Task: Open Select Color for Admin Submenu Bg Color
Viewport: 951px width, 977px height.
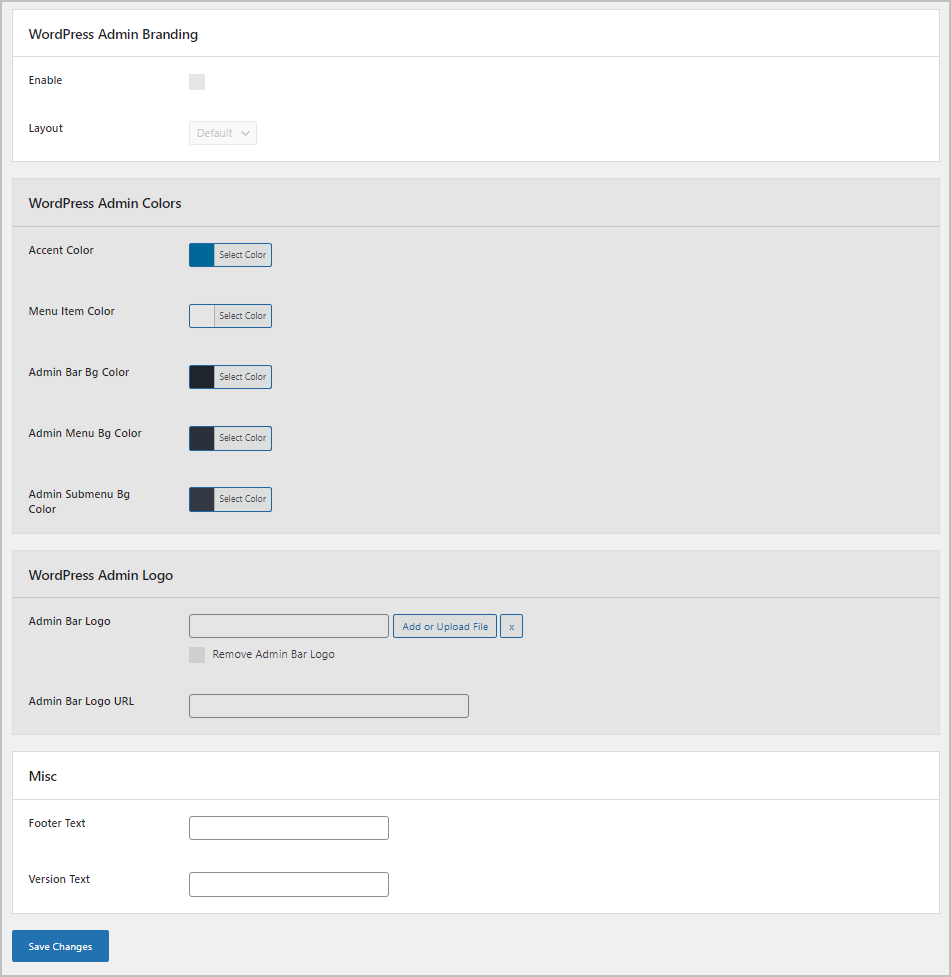Action: (242, 499)
